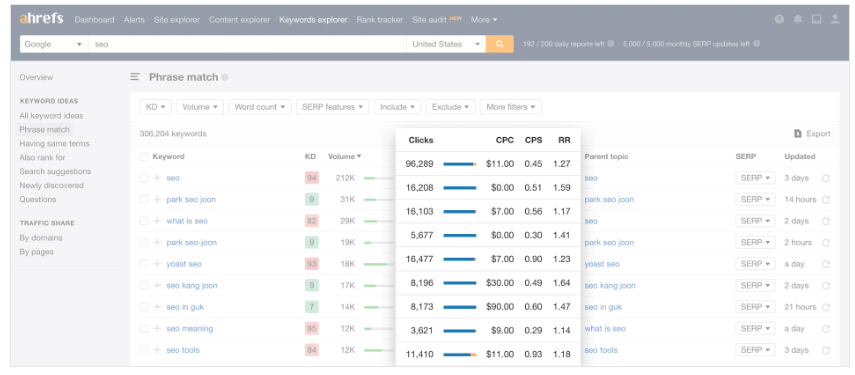Click info icon beside monthly SERP updates
Screen dimensions: 855x375
coord(757,44)
